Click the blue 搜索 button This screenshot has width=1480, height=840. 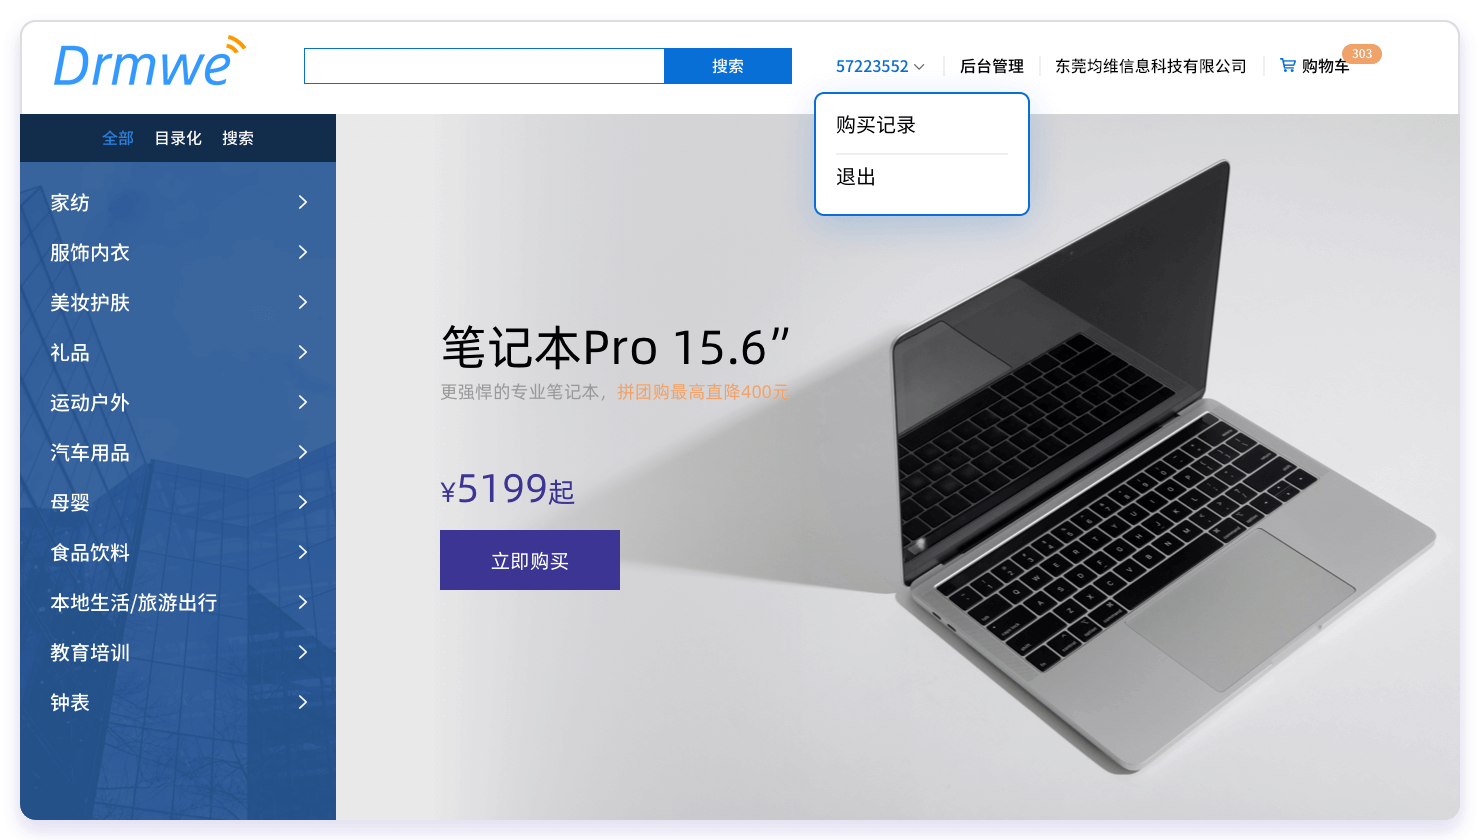pyautogui.click(x=728, y=66)
